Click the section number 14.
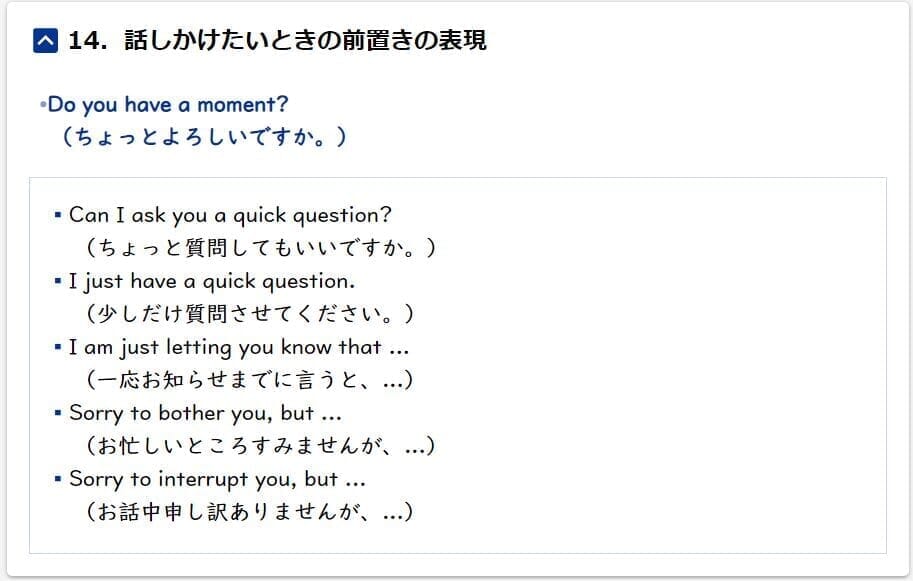This screenshot has height=581, width=913. pyautogui.click(x=87, y=41)
